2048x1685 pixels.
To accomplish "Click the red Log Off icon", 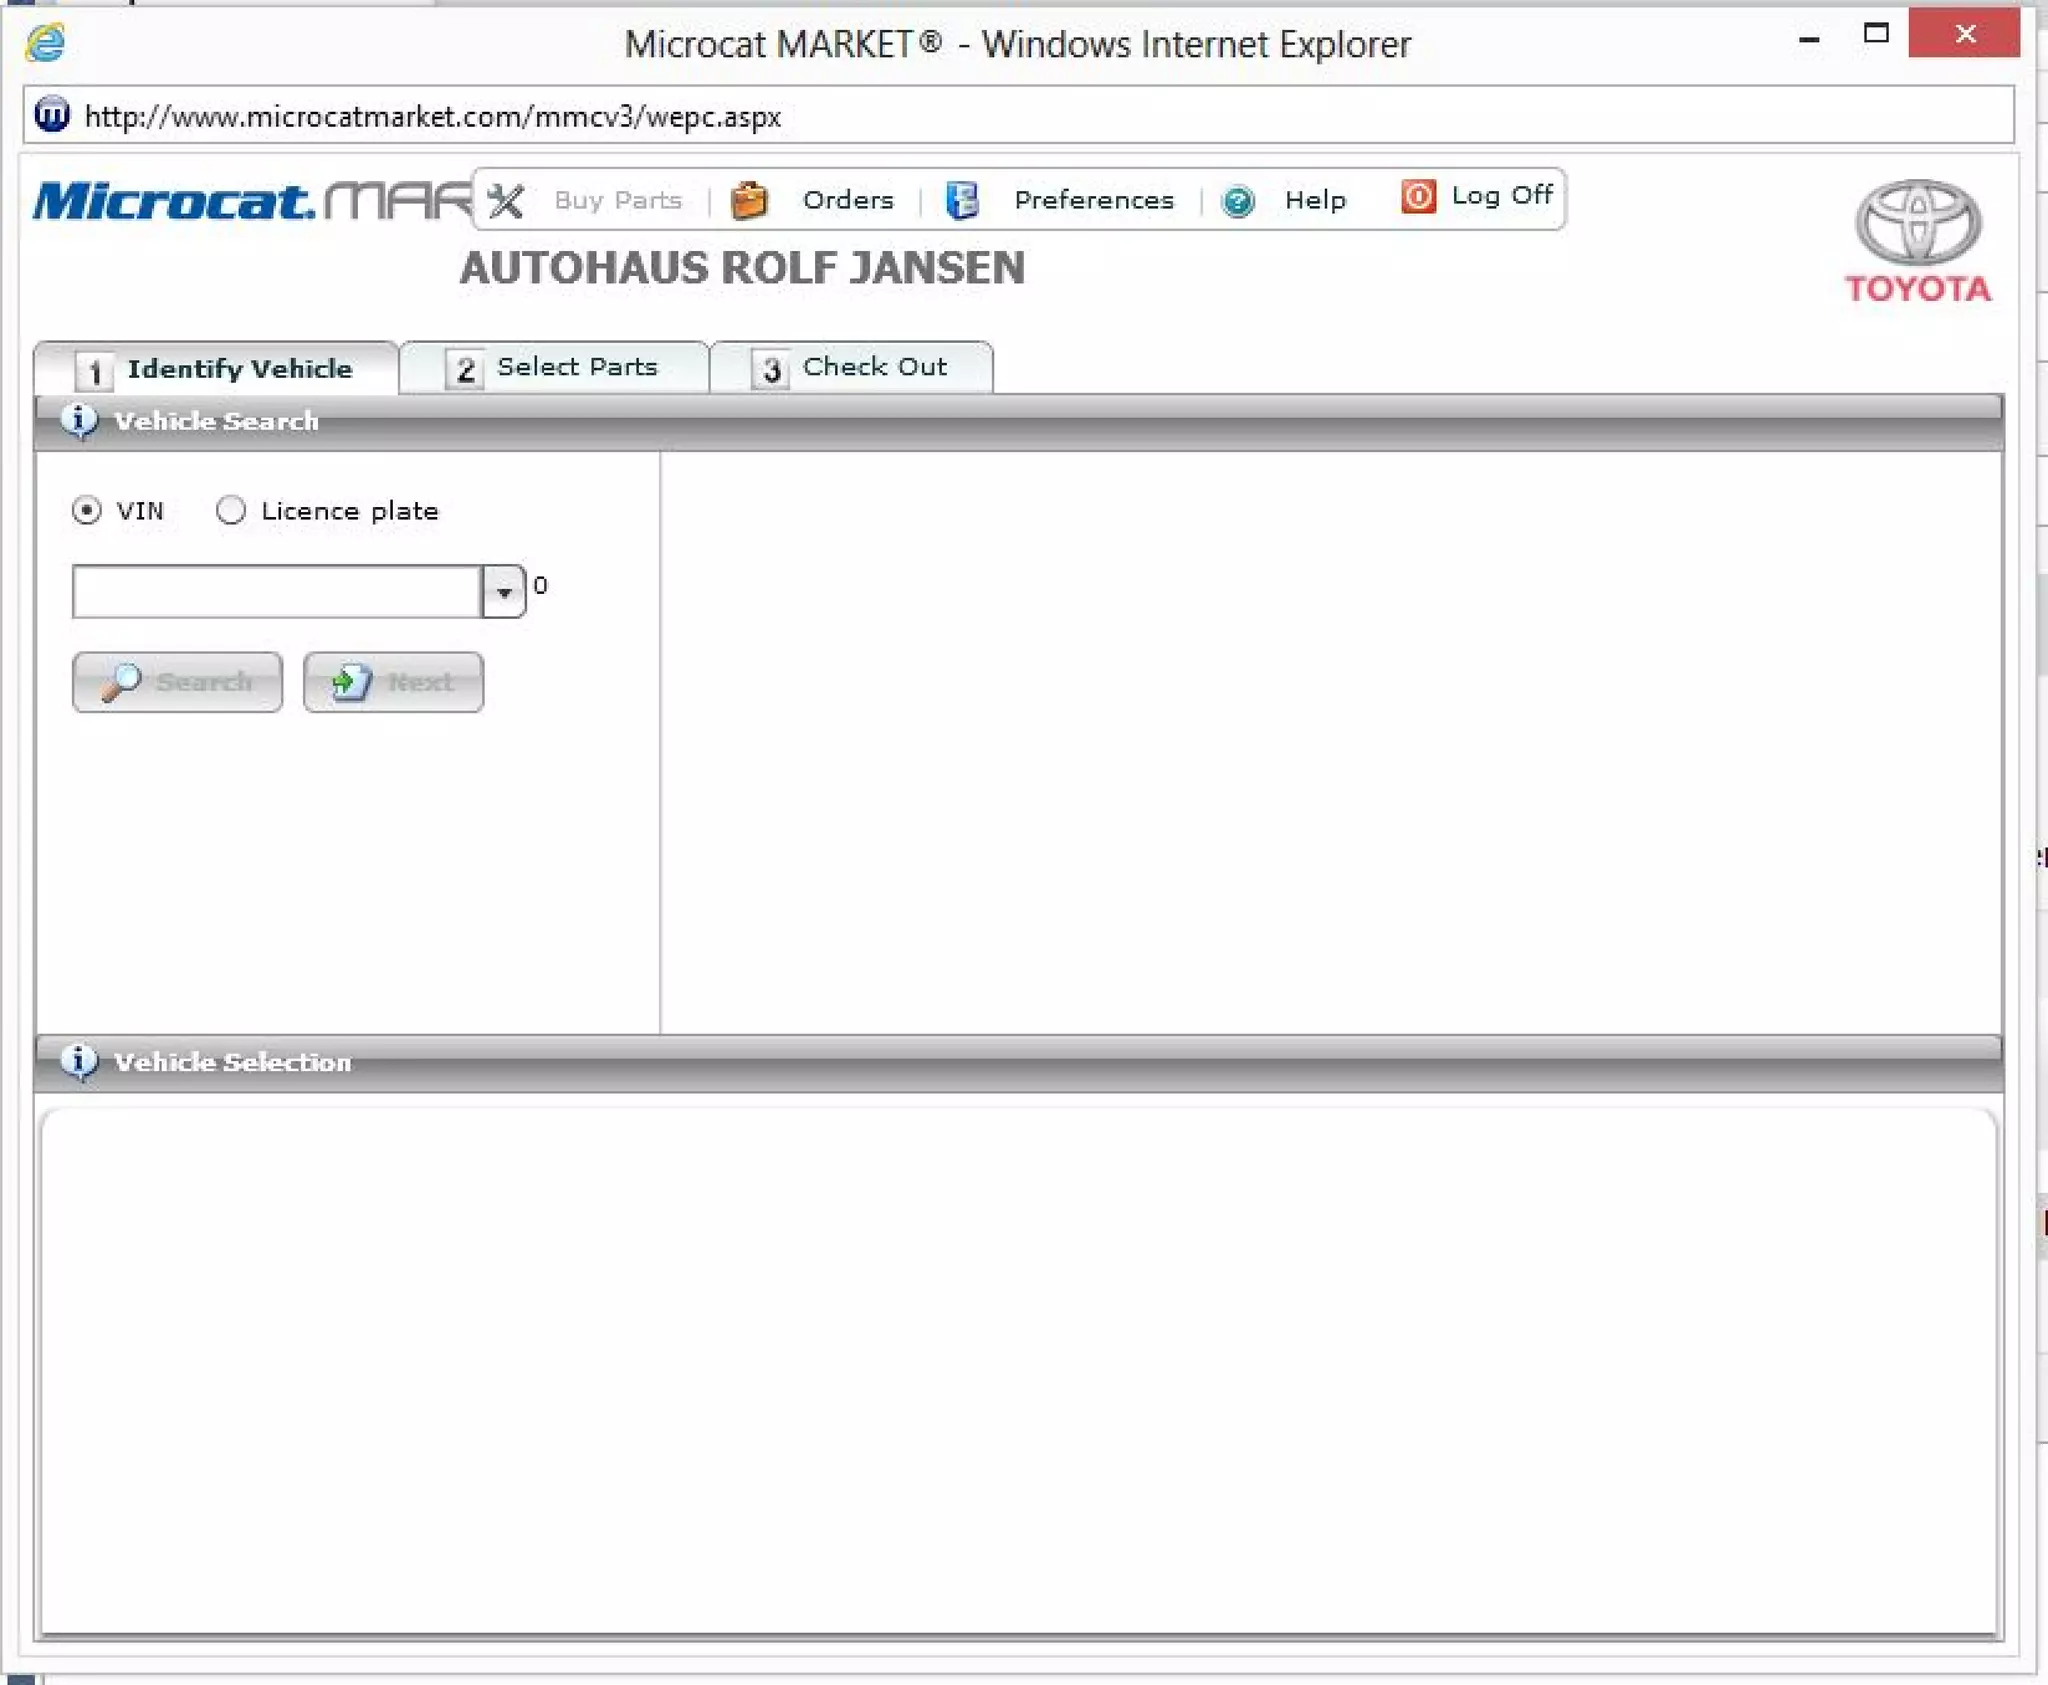I will [x=1418, y=196].
